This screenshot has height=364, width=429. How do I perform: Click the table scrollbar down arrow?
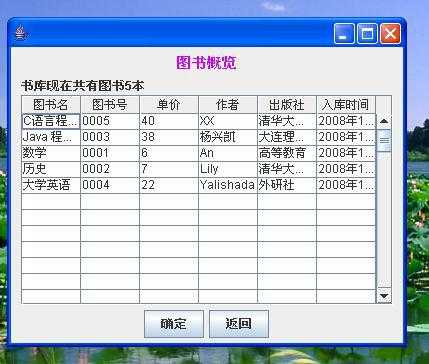tap(384, 296)
